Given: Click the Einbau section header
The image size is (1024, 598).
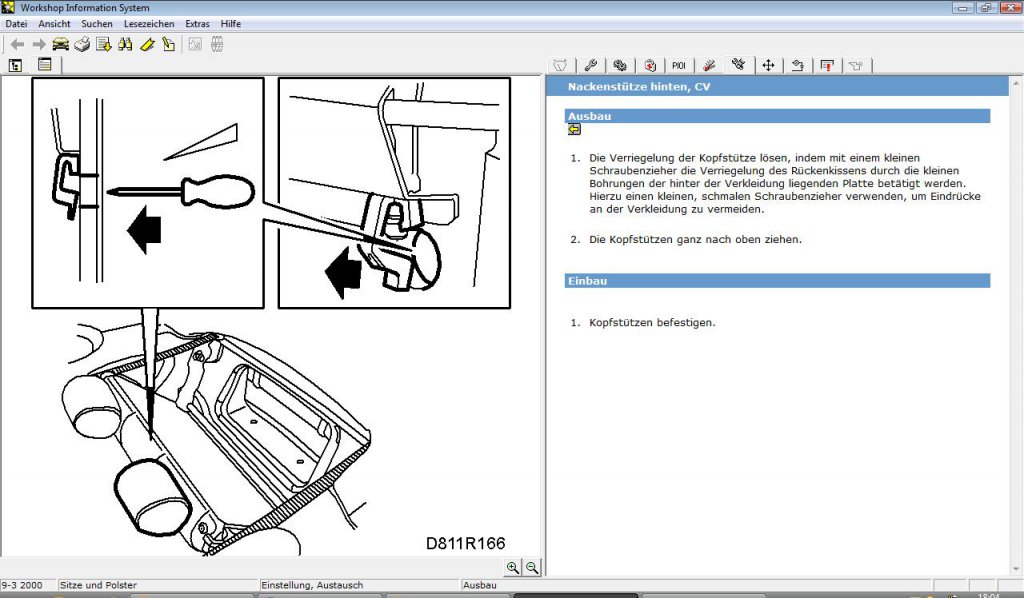Looking at the screenshot, I should (x=777, y=281).
